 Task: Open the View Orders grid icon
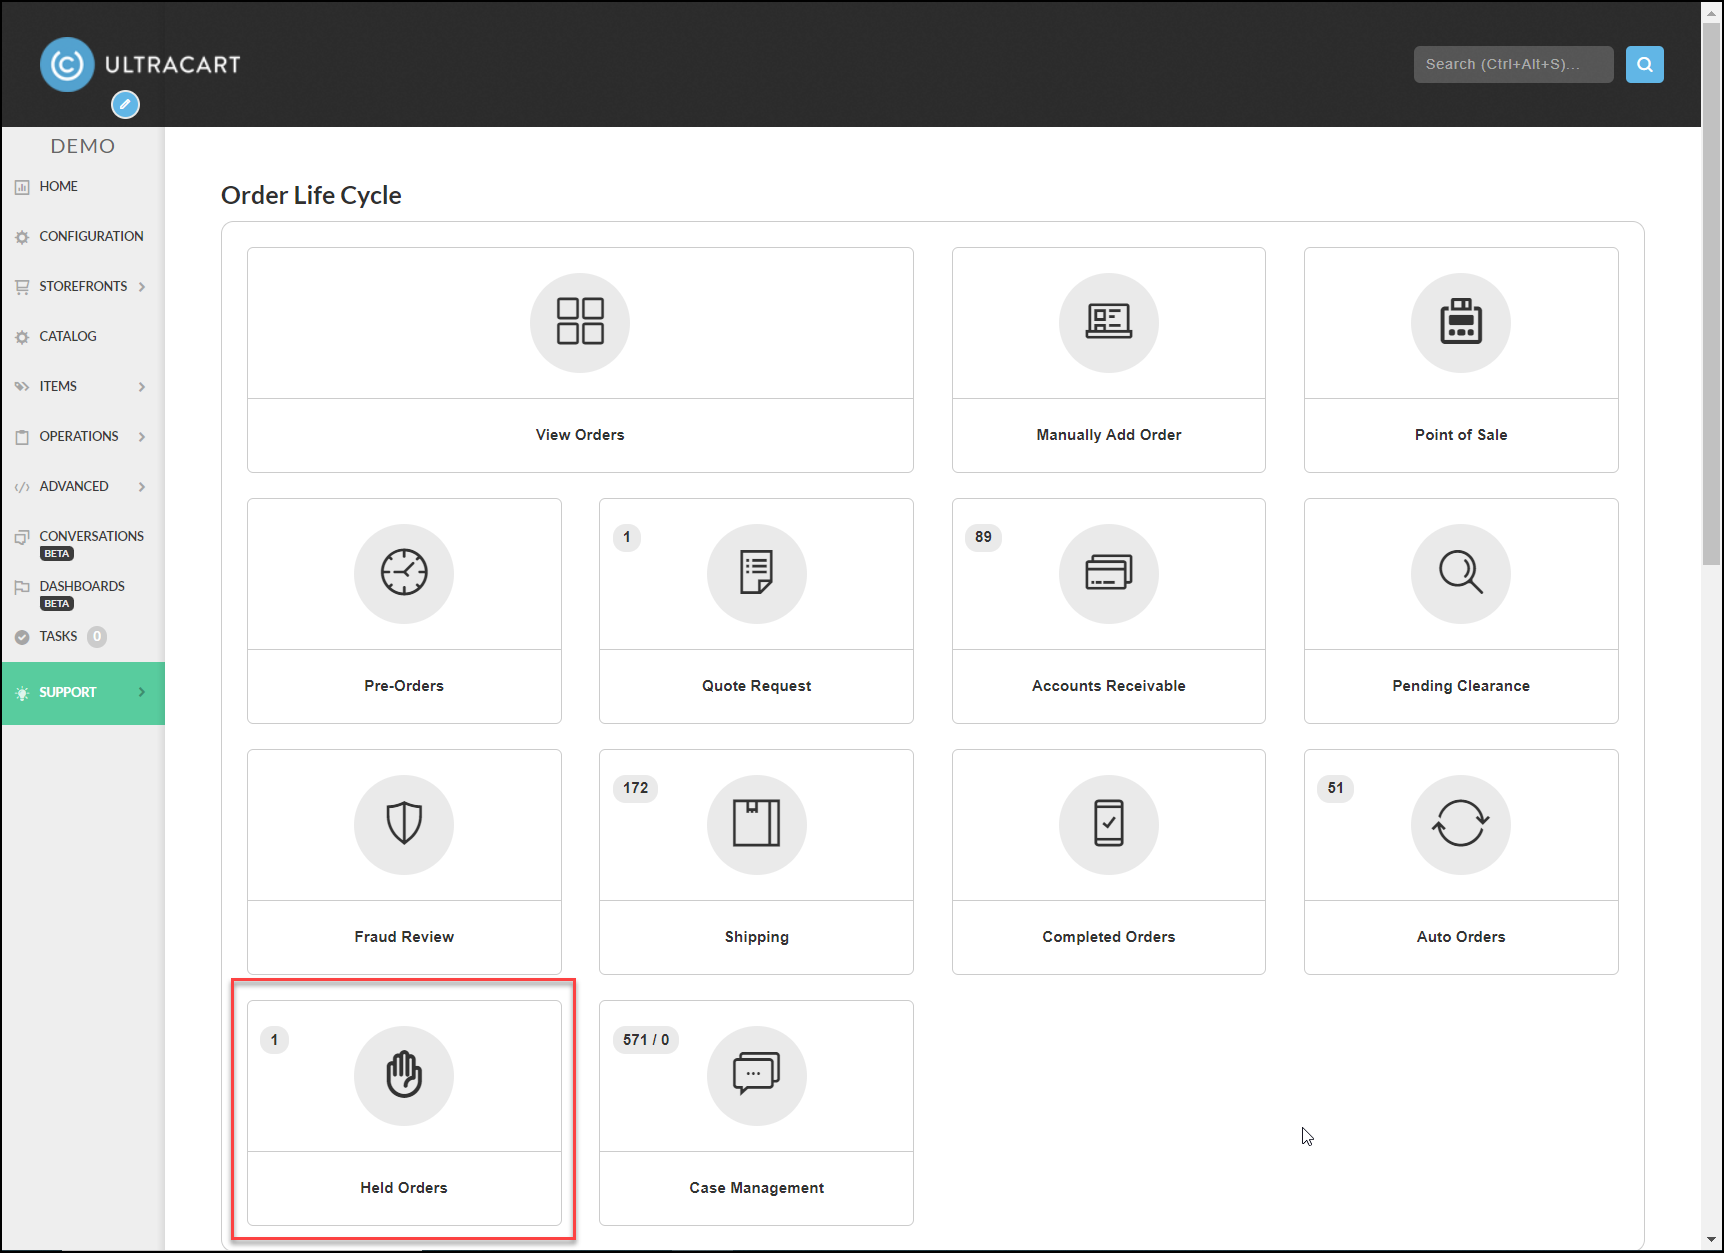[x=580, y=322]
